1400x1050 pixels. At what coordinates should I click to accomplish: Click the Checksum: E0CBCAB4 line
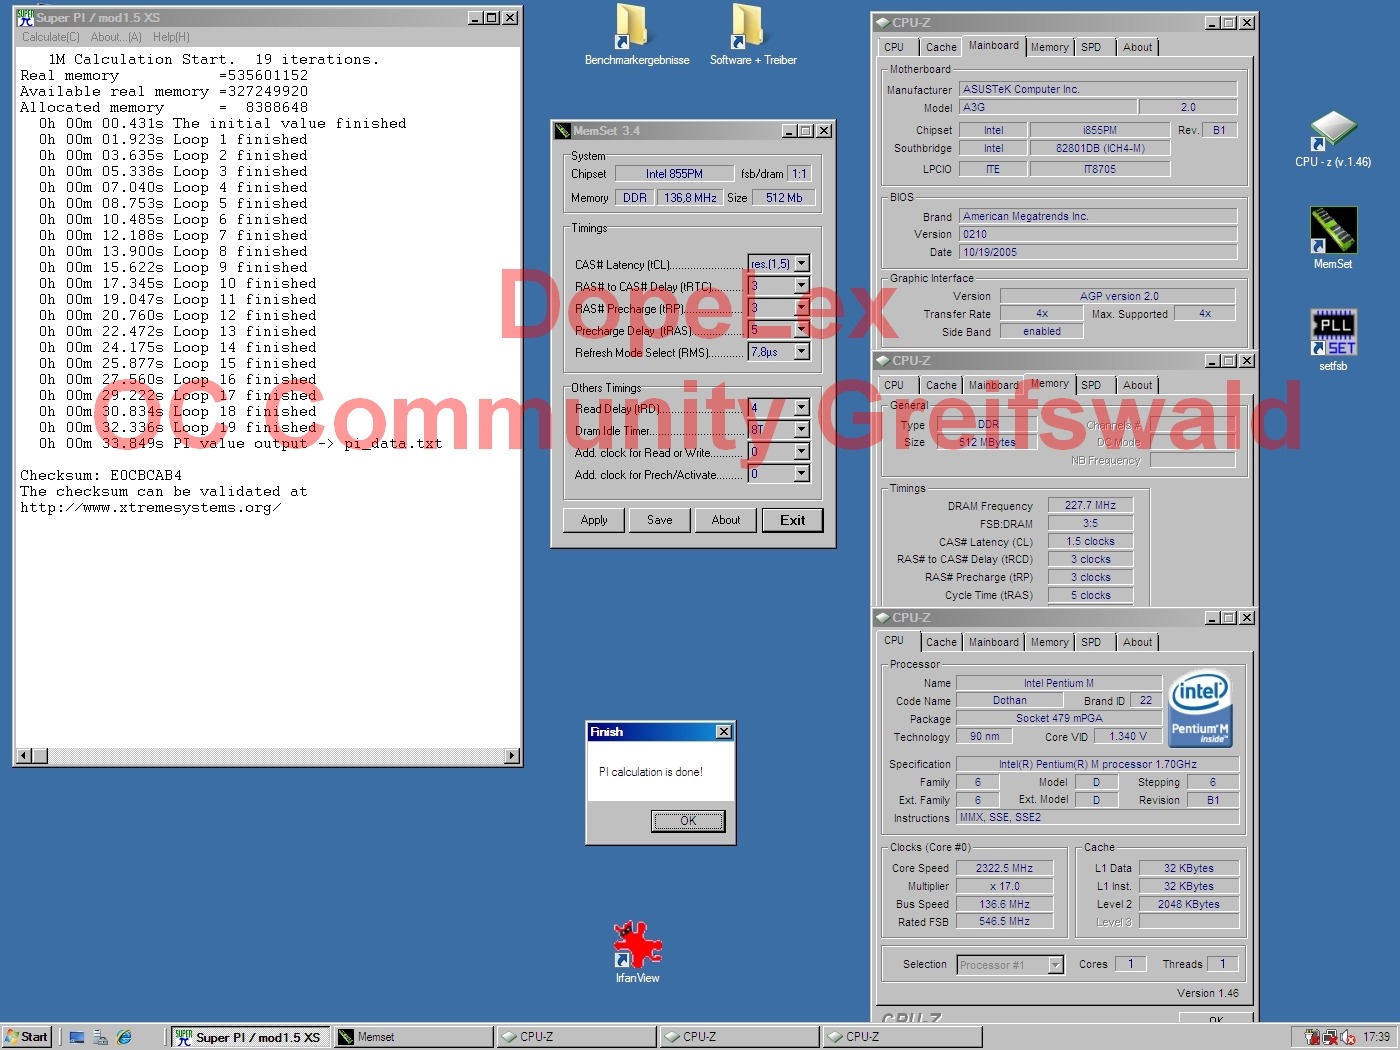tap(101, 475)
